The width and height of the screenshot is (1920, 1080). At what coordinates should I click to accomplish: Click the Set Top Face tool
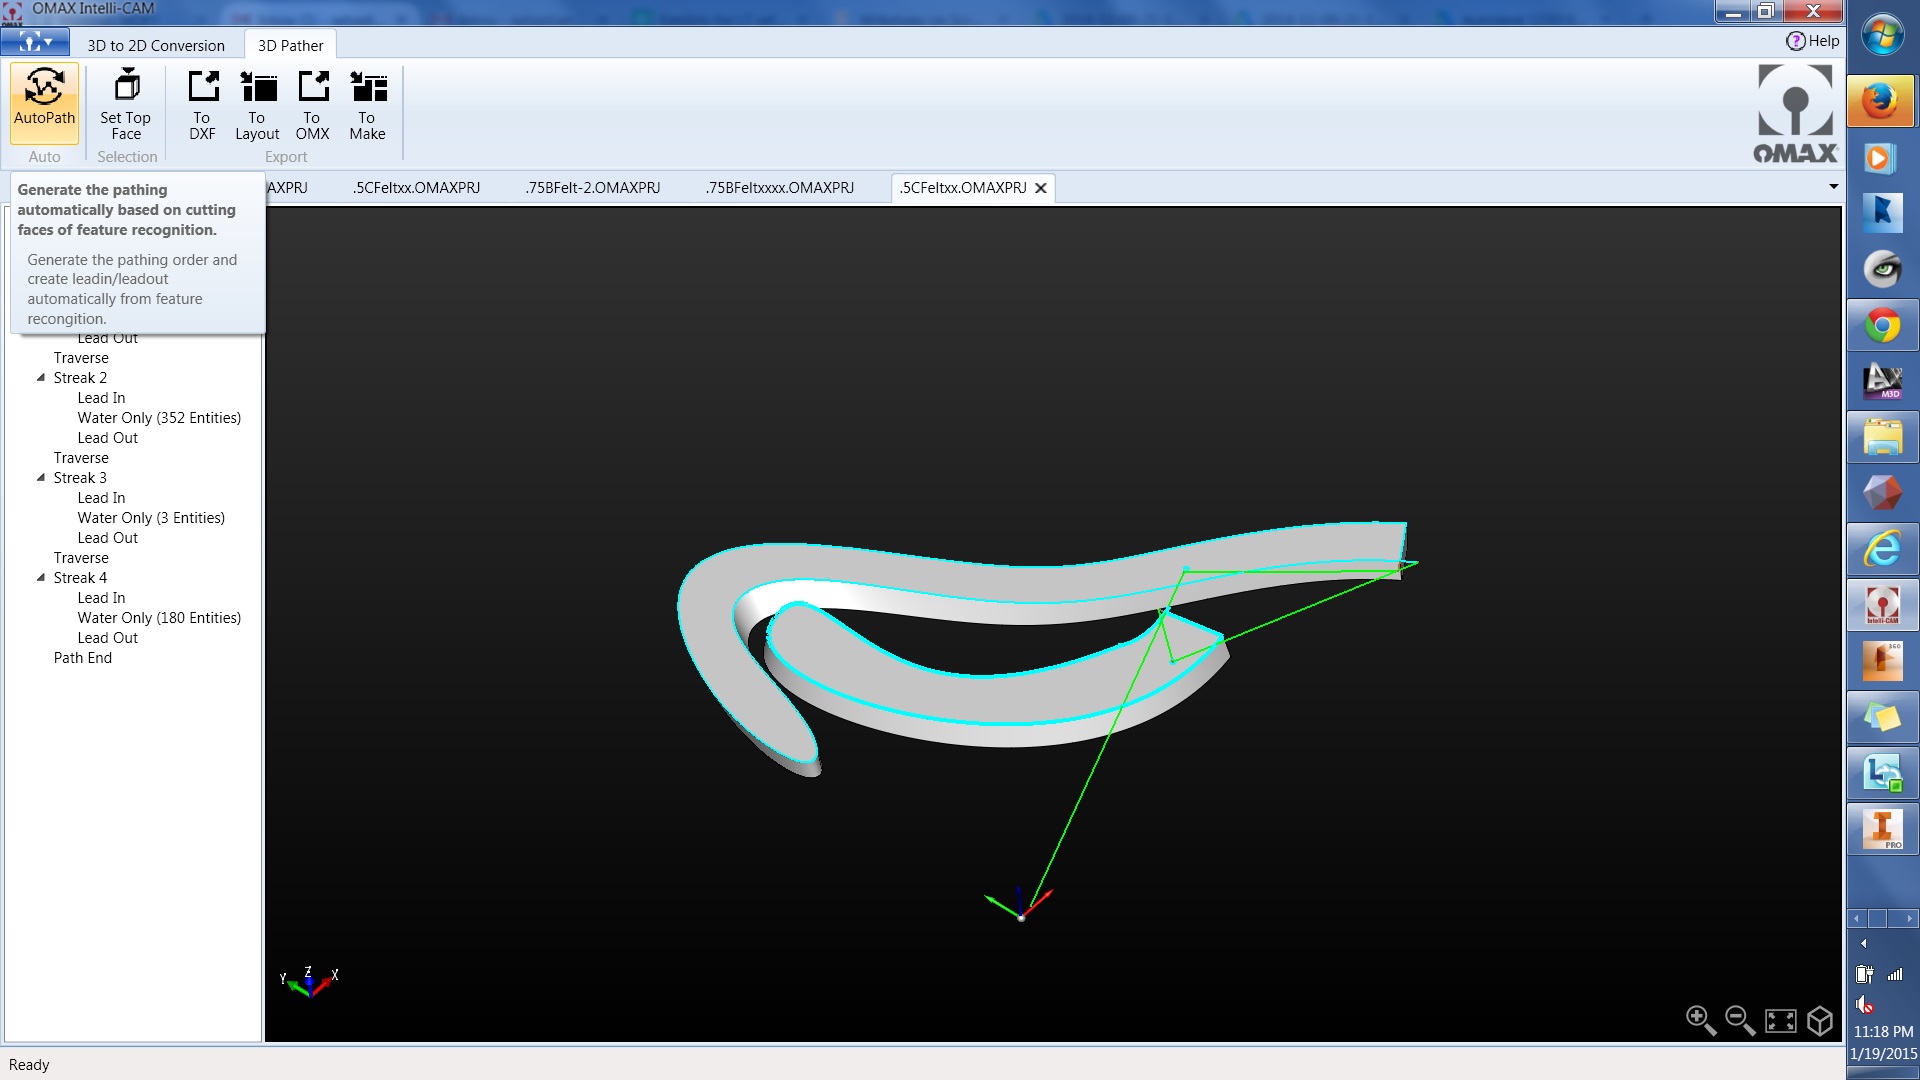click(125, 104)
